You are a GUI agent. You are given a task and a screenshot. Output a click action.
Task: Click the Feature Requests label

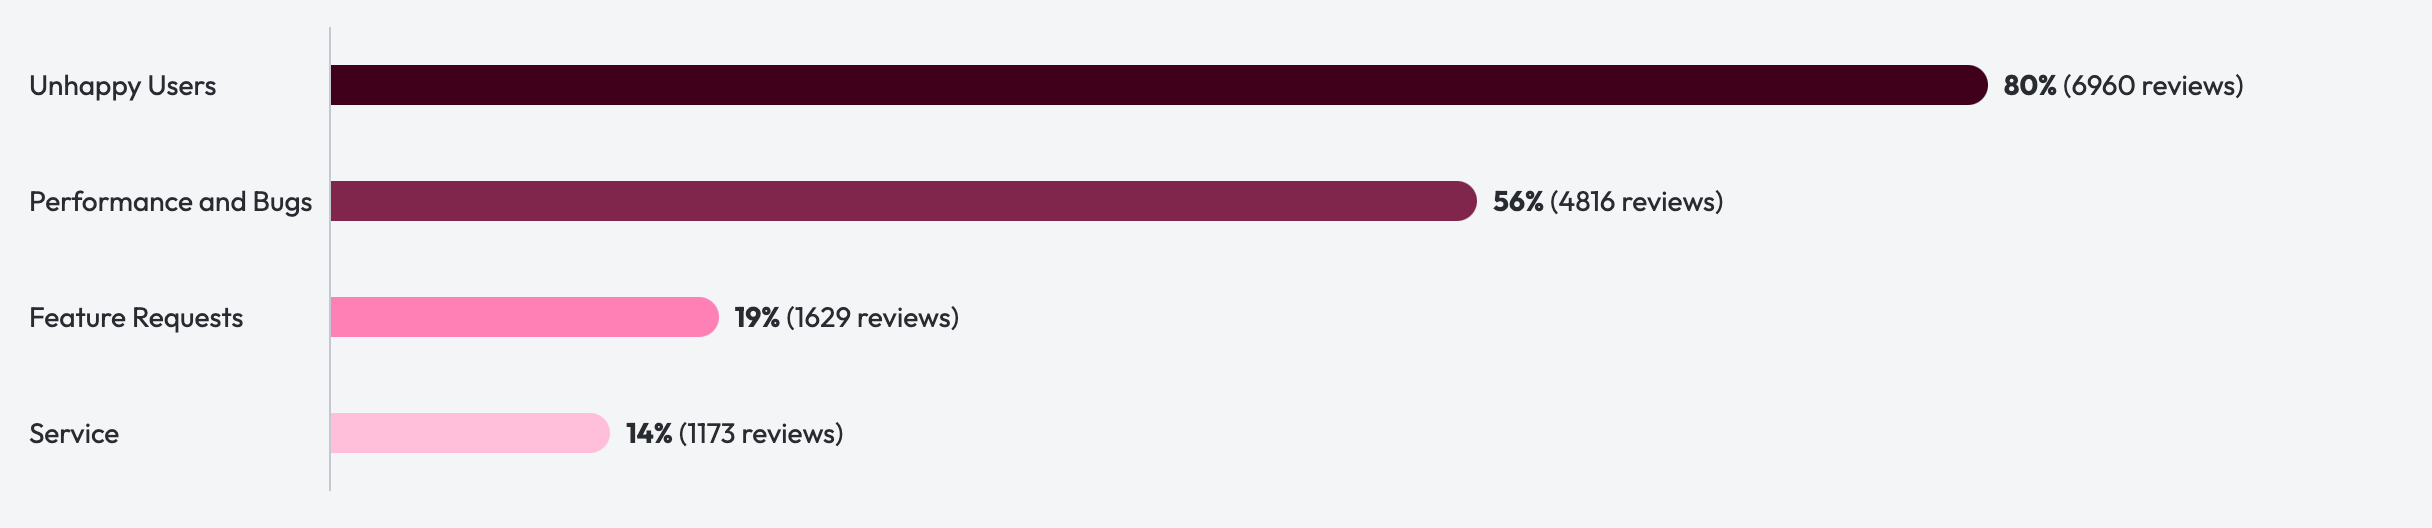pyautogui.click(x=136, y=318)
